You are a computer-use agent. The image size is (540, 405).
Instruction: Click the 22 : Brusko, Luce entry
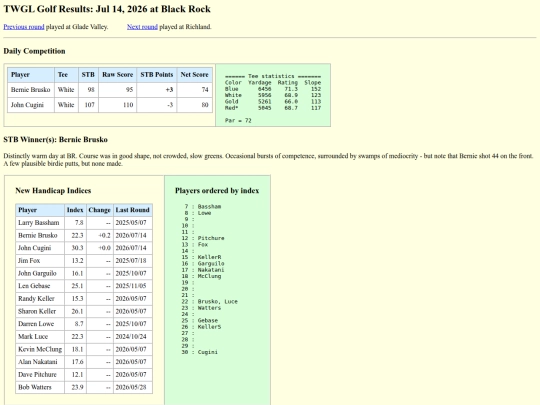pyautogui.click(x=210, y=302)
